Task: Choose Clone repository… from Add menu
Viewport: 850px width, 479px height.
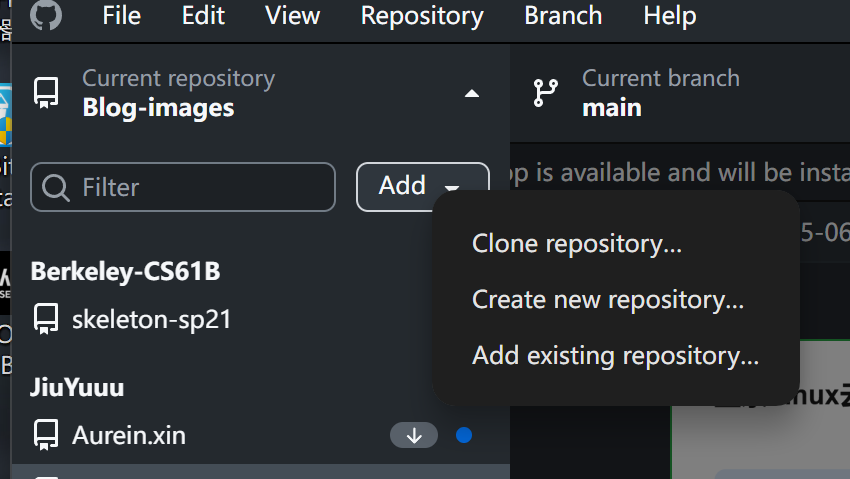Action: [x=577, y=244]
